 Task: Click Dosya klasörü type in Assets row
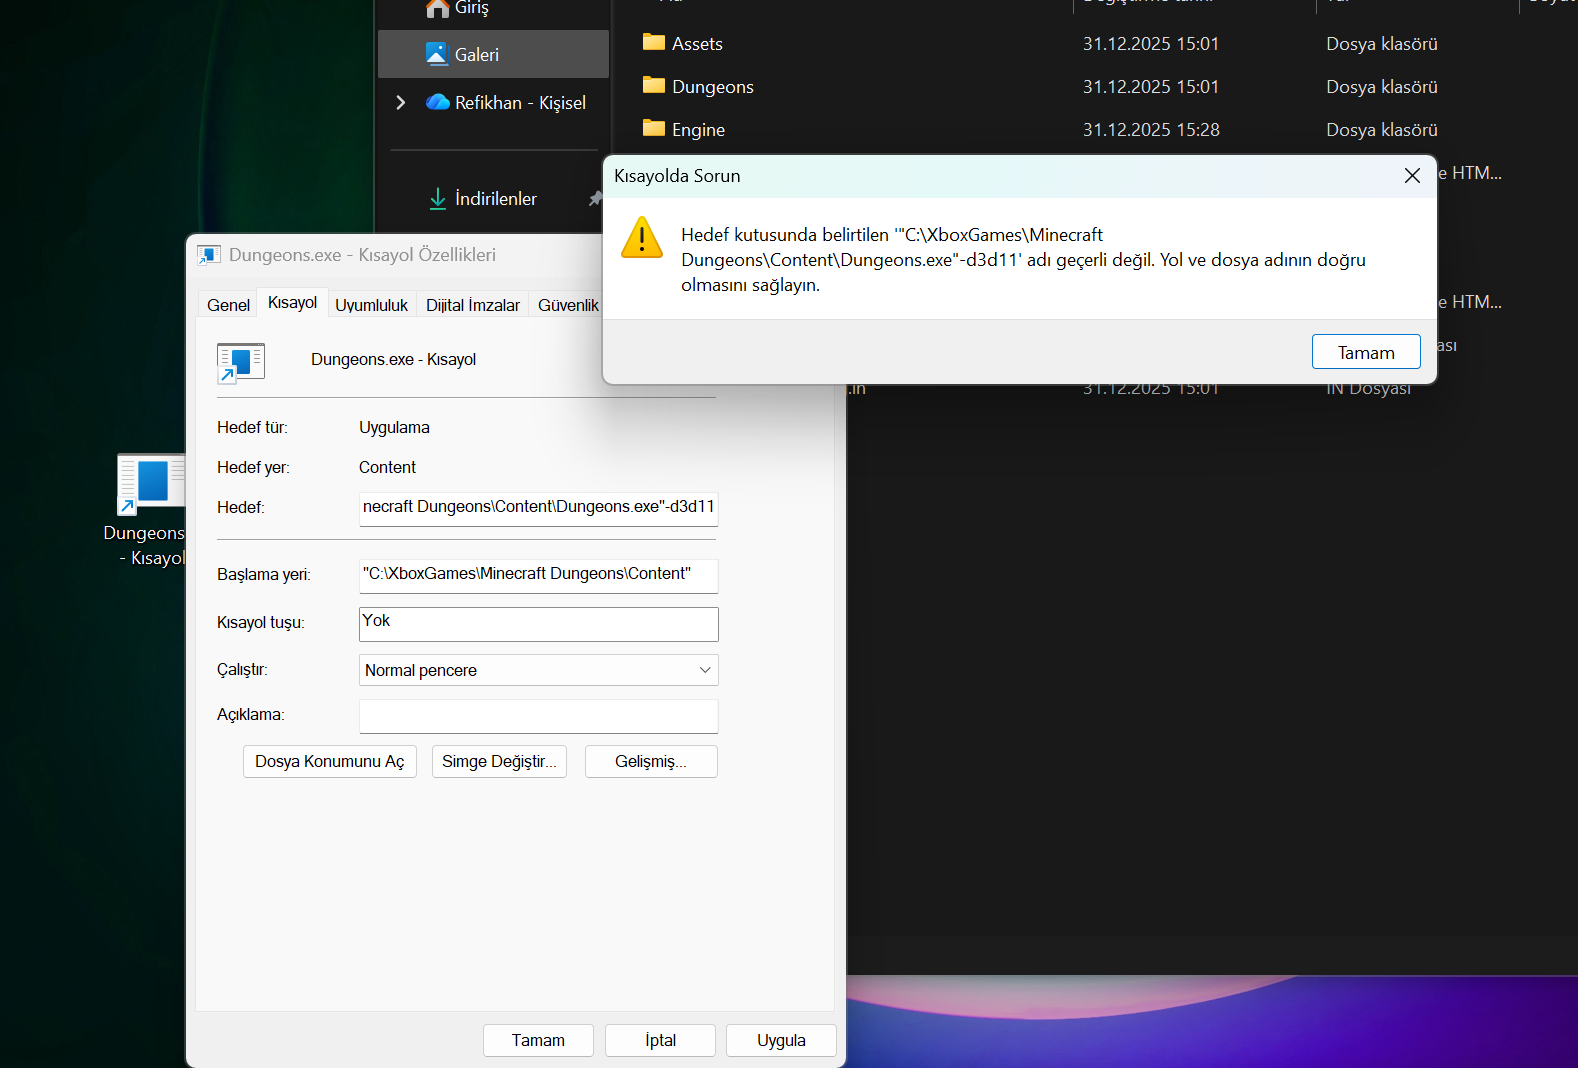coord(1382,44)
